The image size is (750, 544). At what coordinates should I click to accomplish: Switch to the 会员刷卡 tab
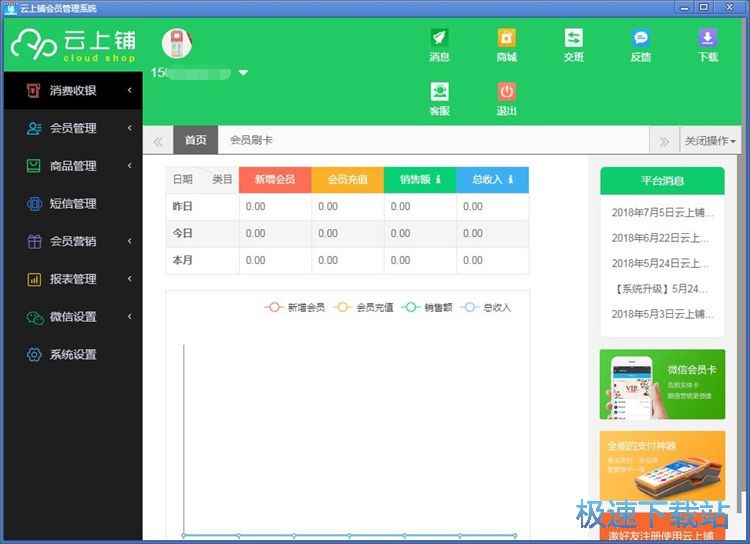coord(251,141)
